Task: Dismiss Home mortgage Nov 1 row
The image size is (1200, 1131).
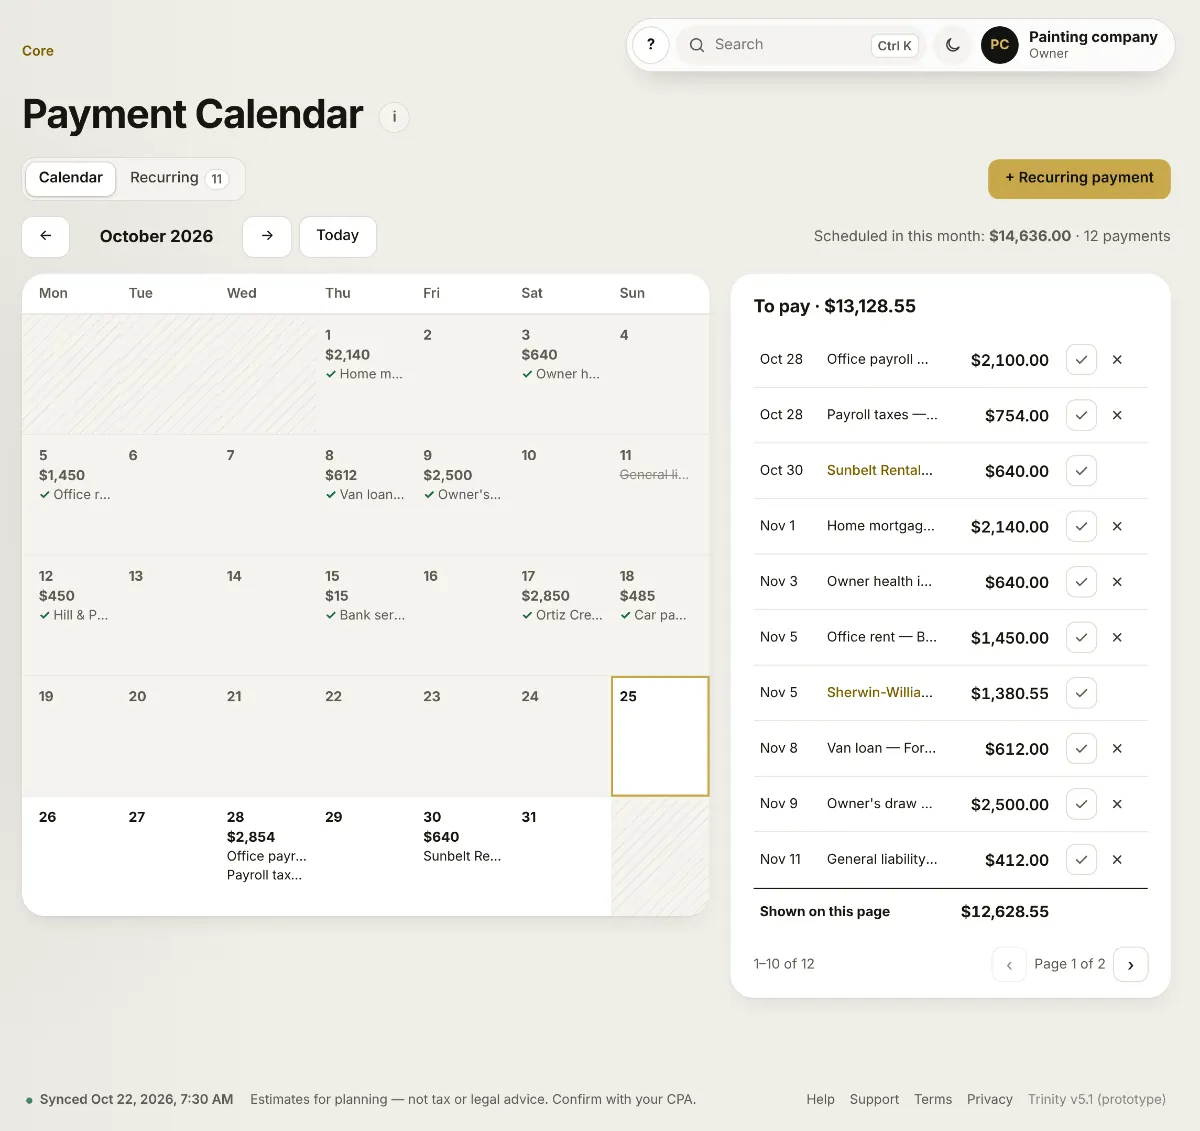Action: click(x=1117, y=526)
